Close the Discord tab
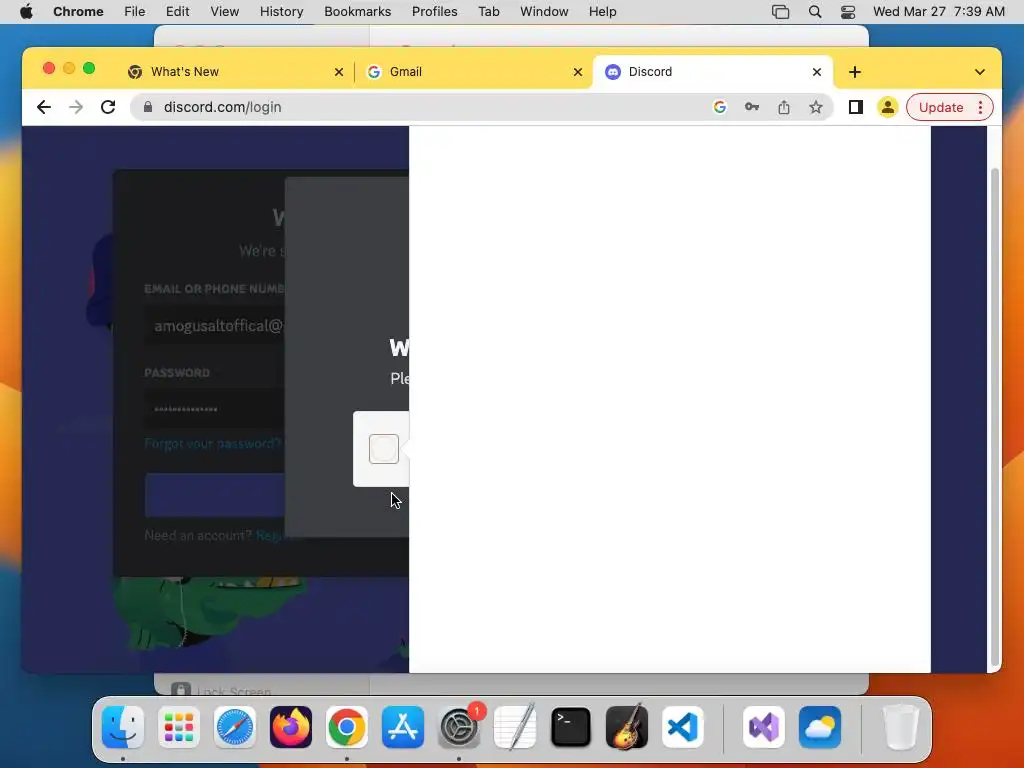Viewport: 1024px width, 768px height. pos(817,72)
